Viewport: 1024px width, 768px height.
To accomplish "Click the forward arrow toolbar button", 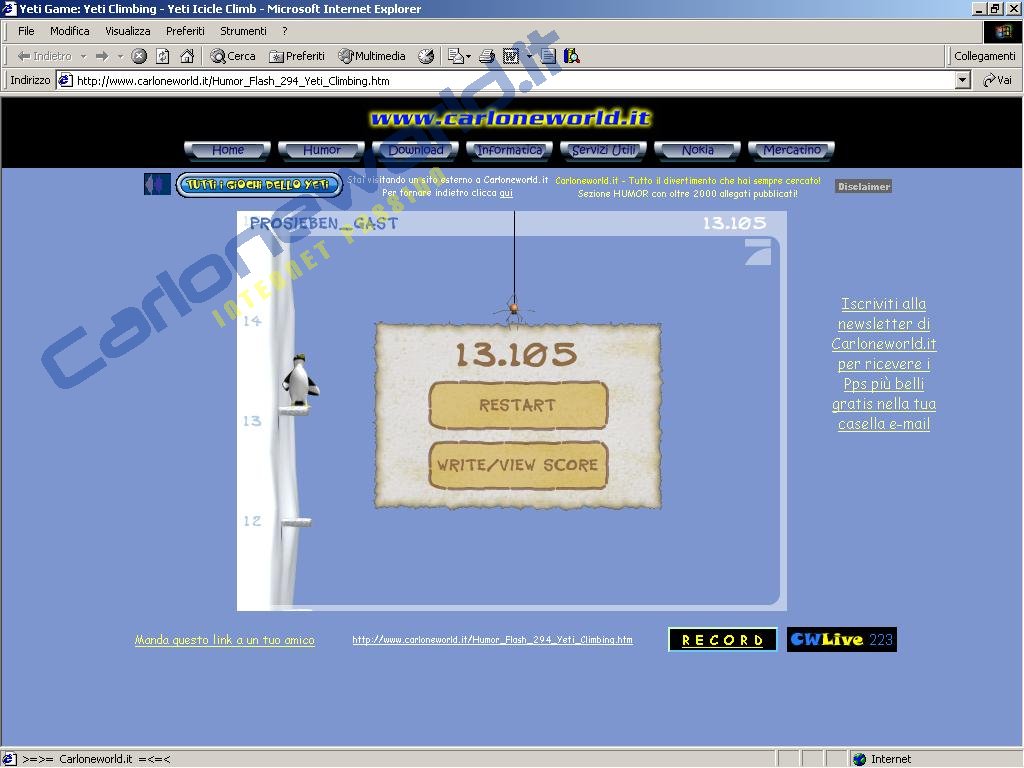I will 102,56.
